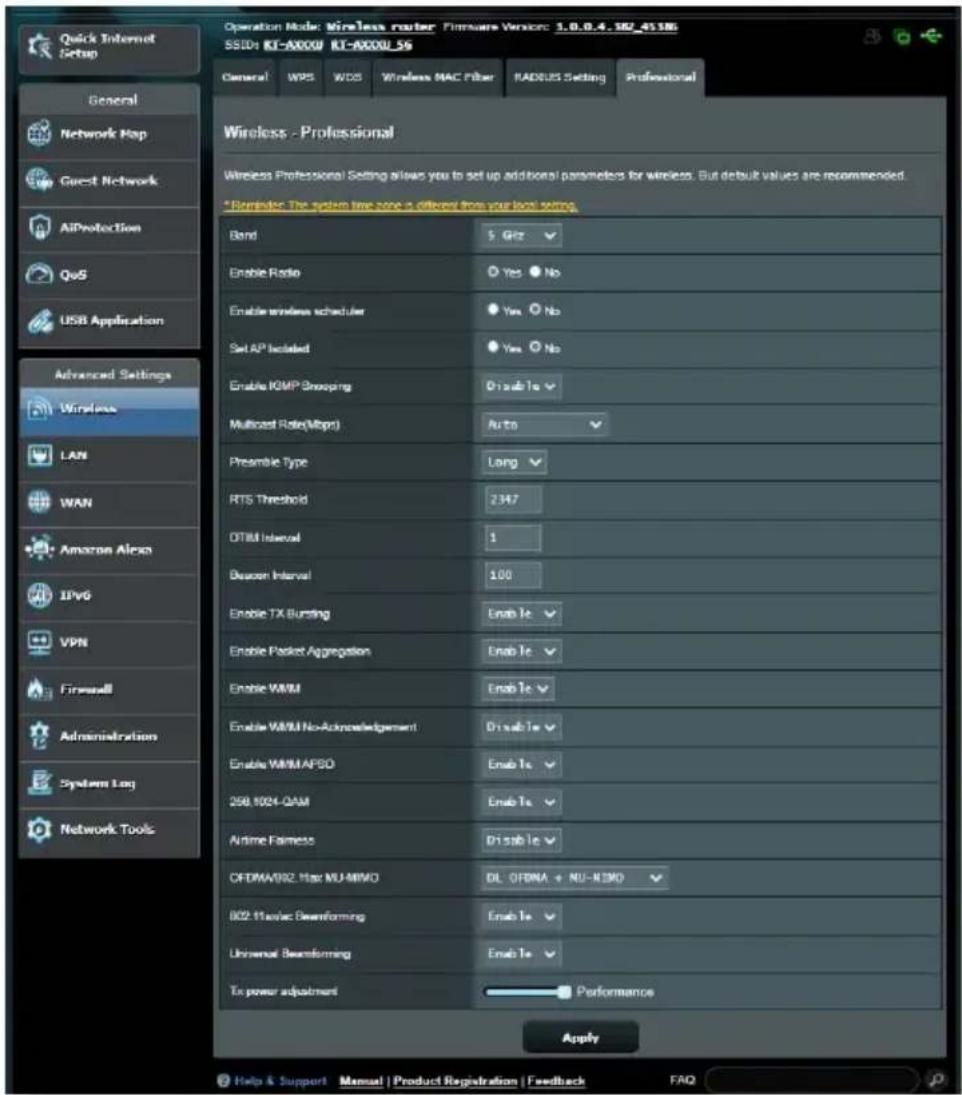Click the Beacon Interval input field

coord(512,575)
